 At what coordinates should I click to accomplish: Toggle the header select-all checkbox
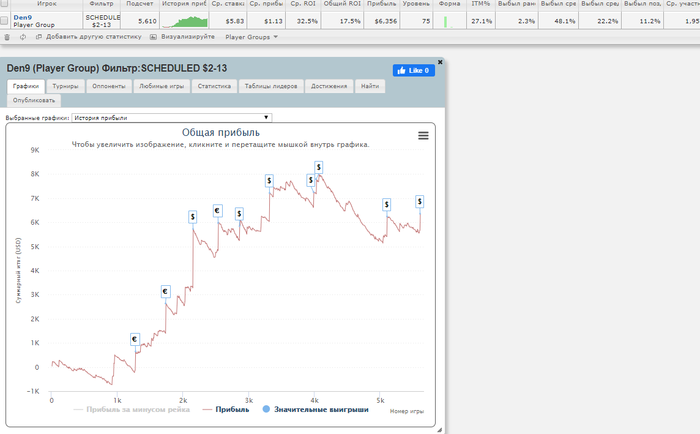(4, 4)
